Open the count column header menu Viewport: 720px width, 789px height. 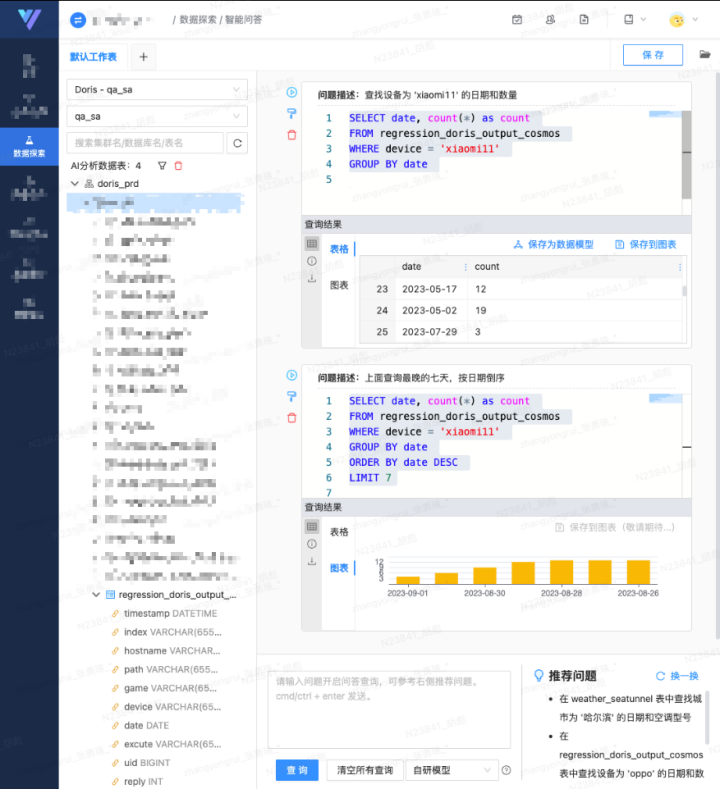click(680, 267)
